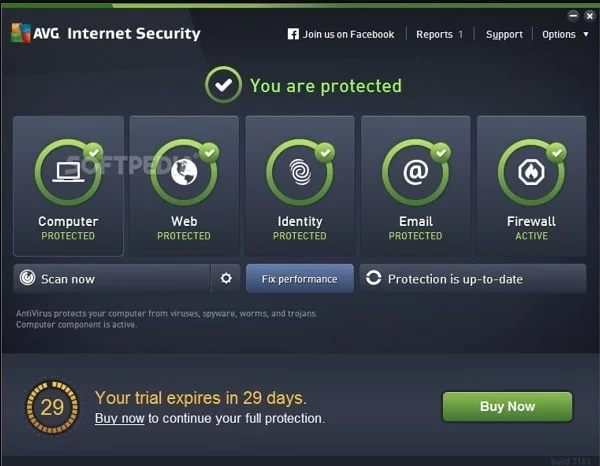Open the Email protection @ icon
The image size is (600, 466).
(416, 172)
